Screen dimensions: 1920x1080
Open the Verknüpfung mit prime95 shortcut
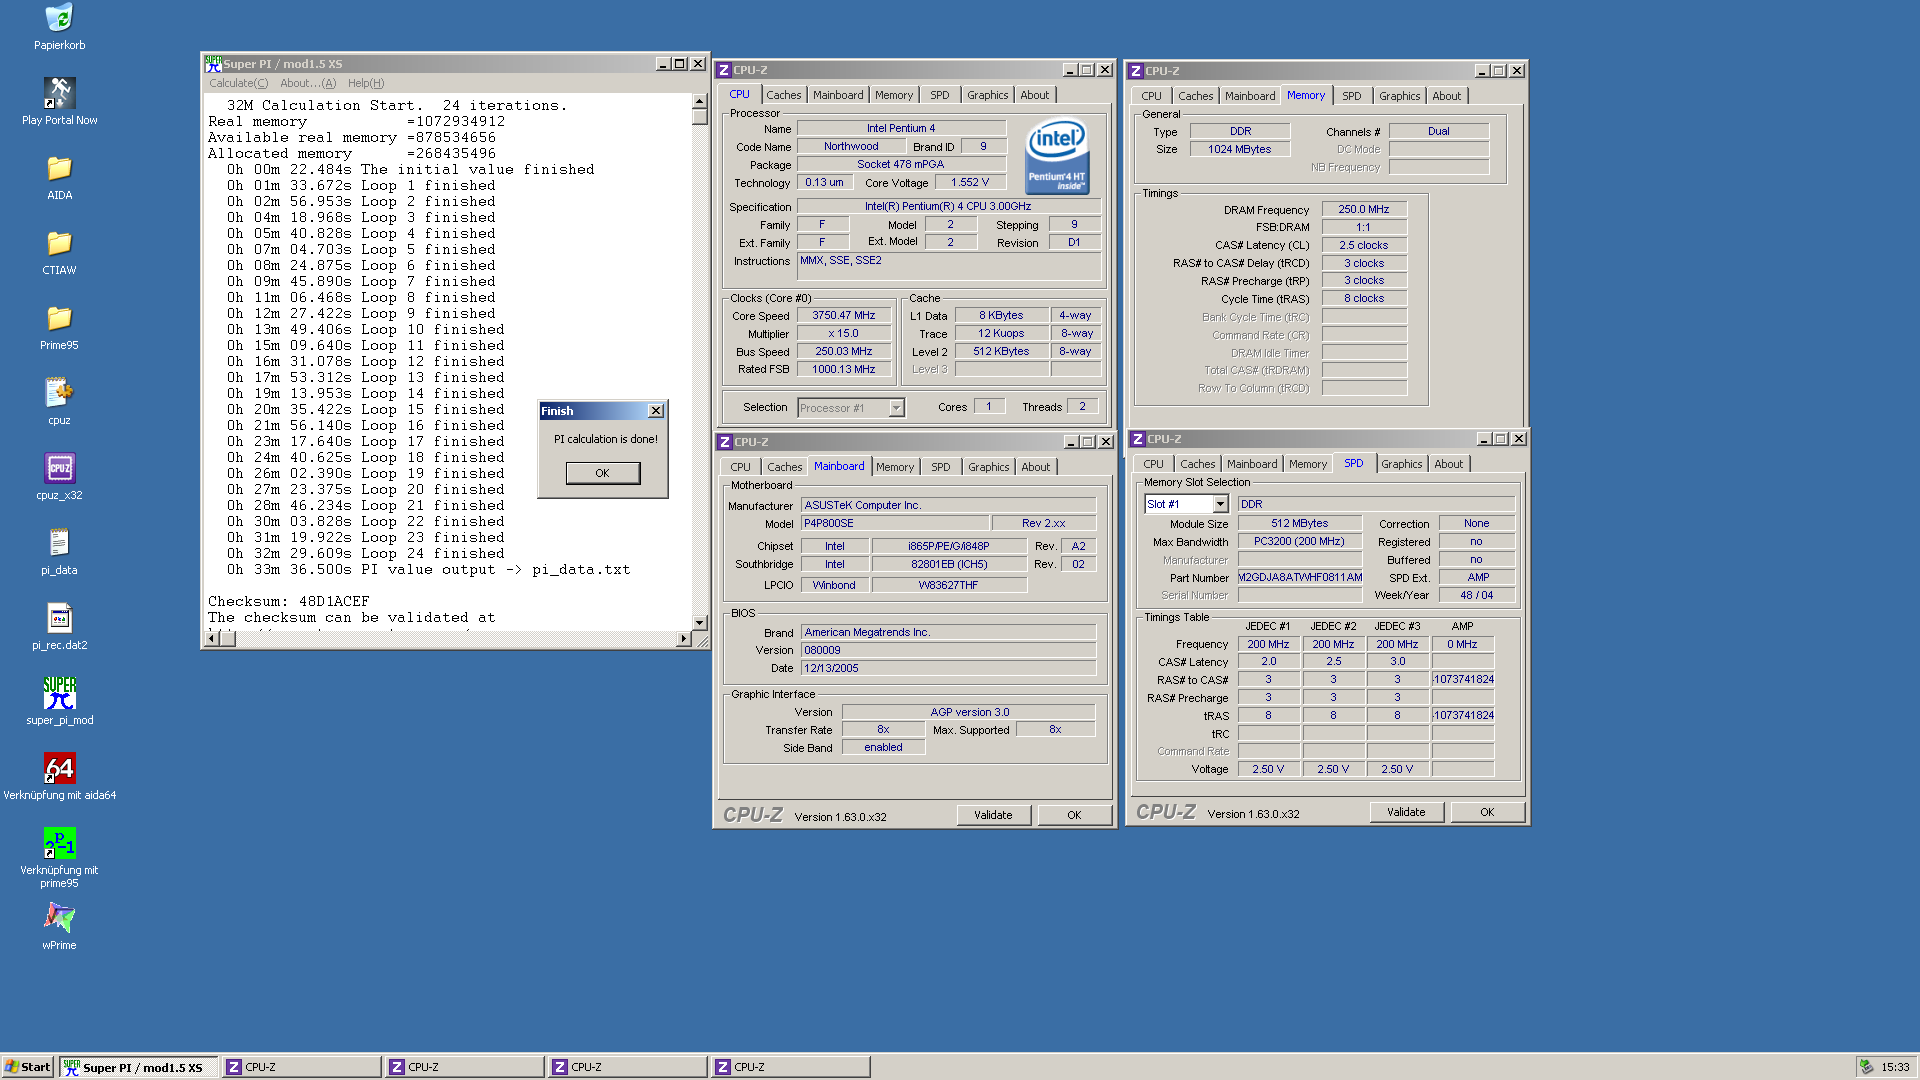(59, 843)
